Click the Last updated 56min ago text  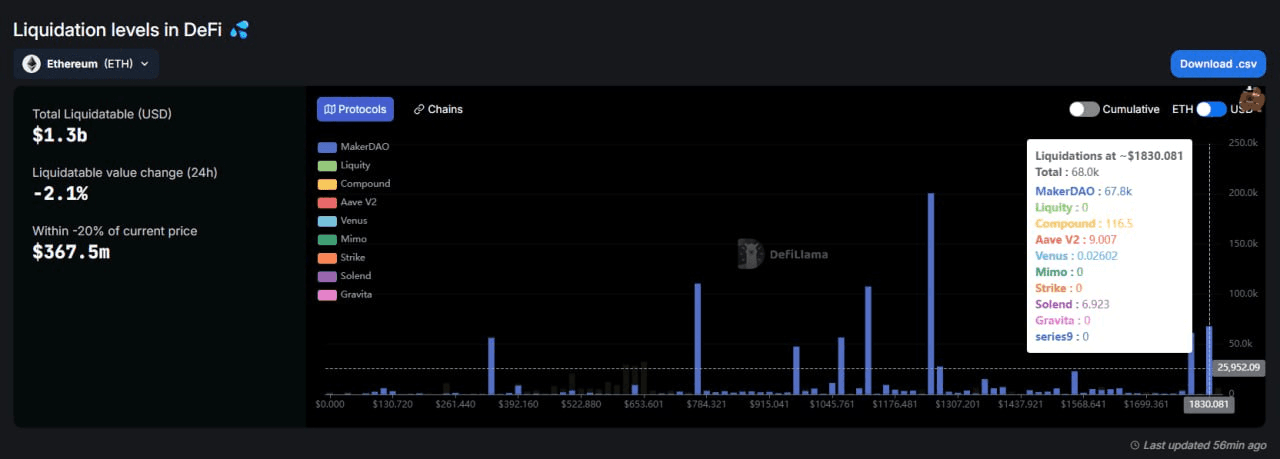click(1205, 445)
